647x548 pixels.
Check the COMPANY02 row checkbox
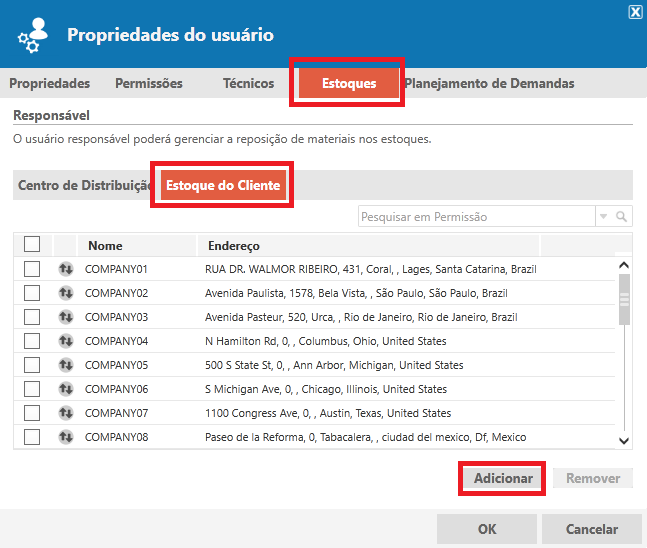(x=32, y=293)
